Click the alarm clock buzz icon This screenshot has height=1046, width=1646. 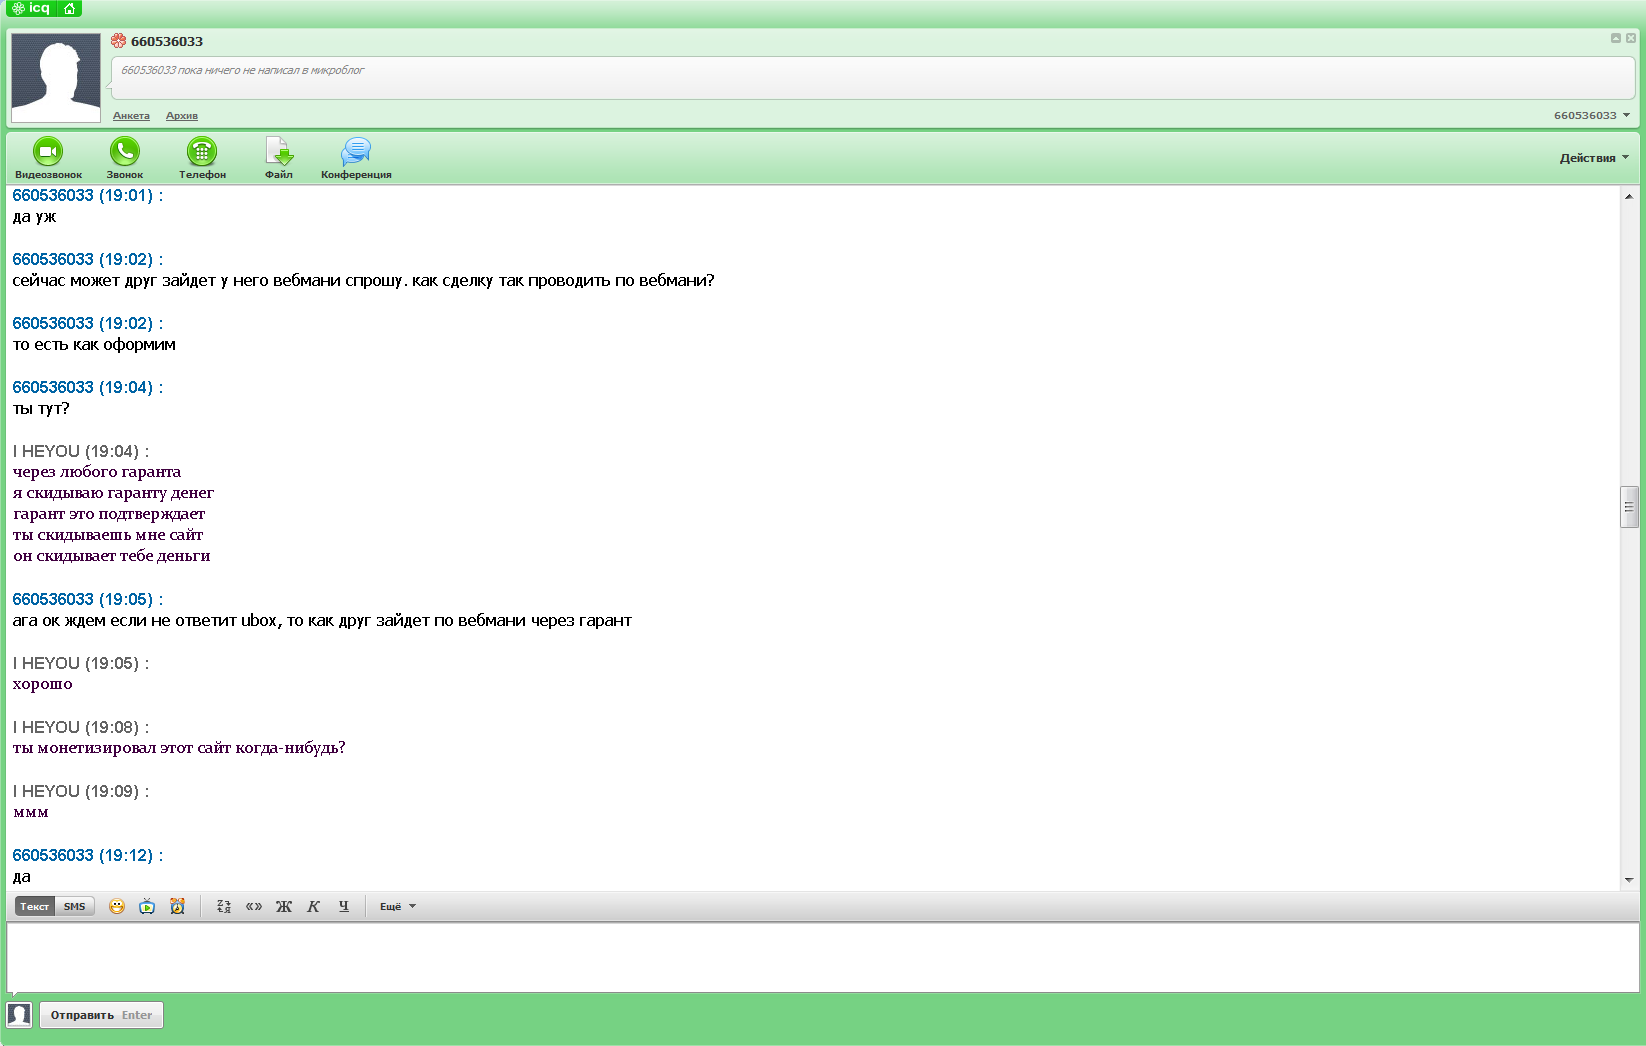pyautogui.click(x=177, y=906)
